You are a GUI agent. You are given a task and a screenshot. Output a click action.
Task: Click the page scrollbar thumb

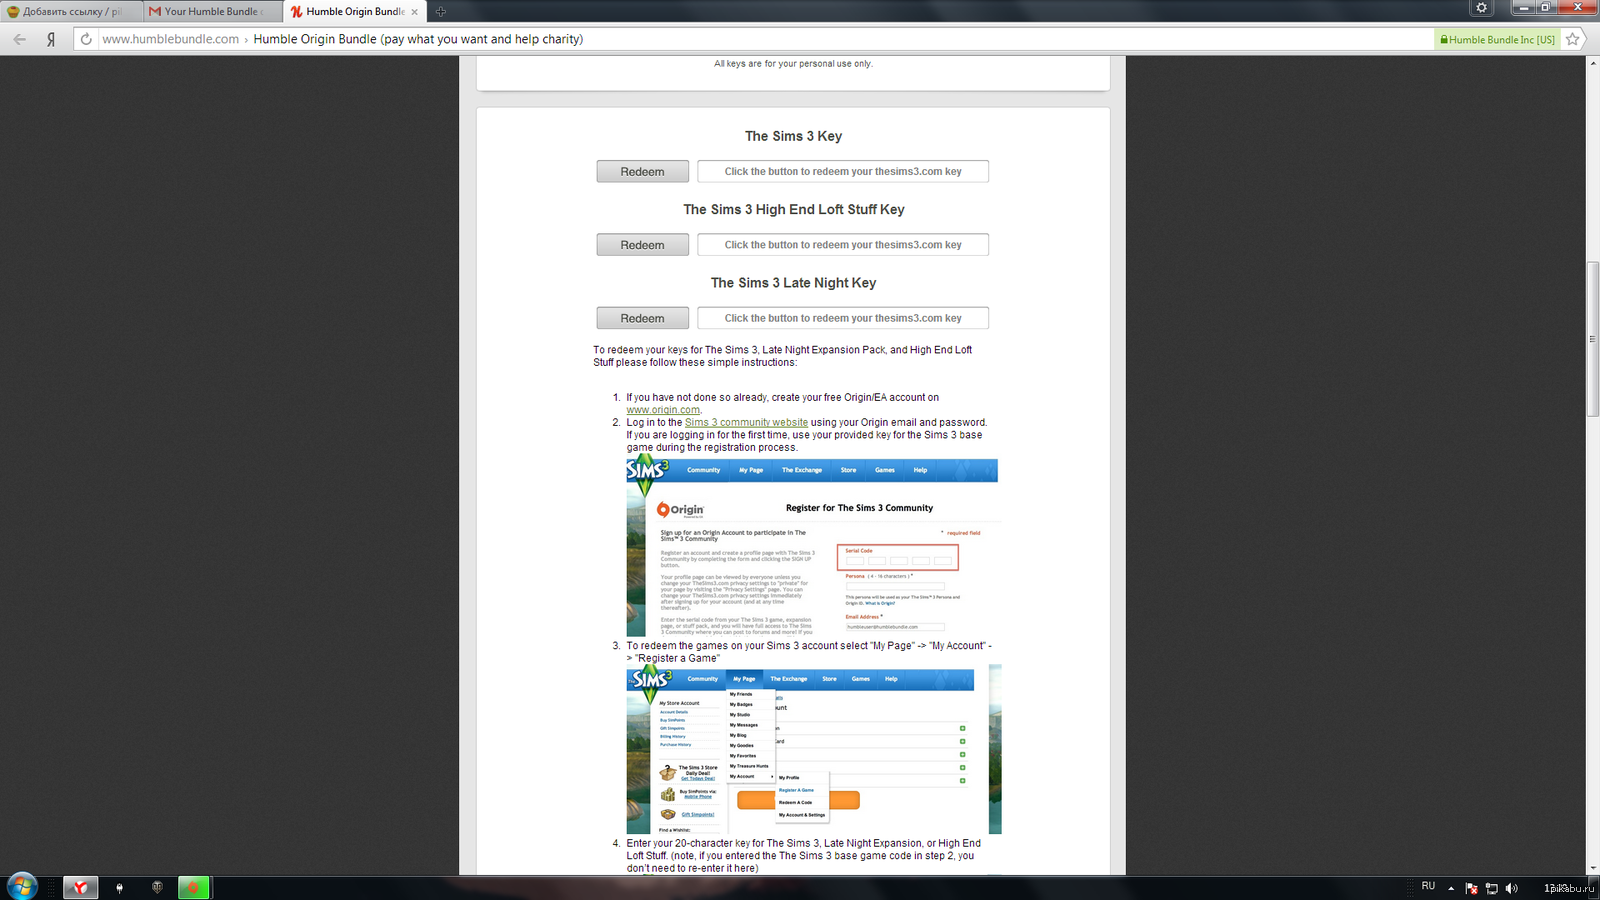pyautogui.click(x=1593, y=338)
